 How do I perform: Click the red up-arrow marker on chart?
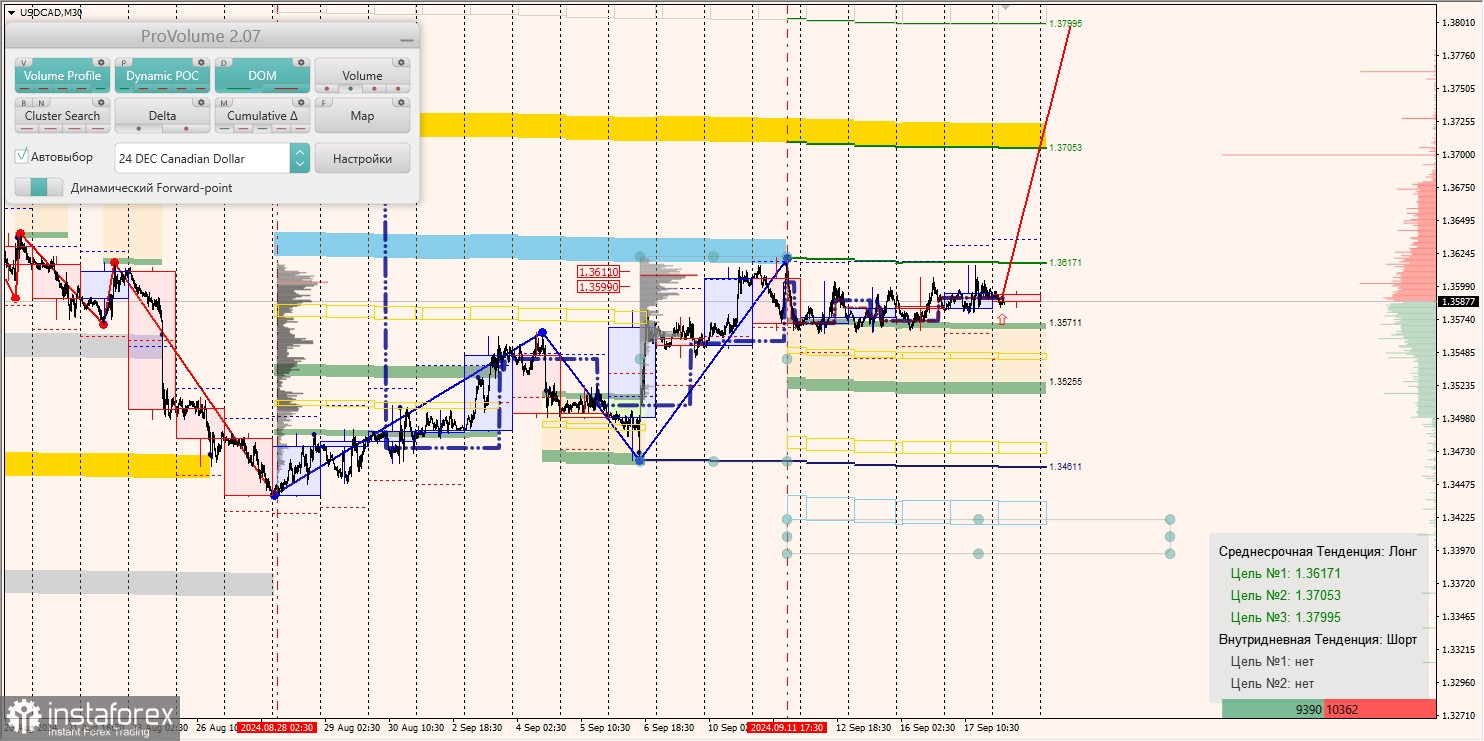1002,319
